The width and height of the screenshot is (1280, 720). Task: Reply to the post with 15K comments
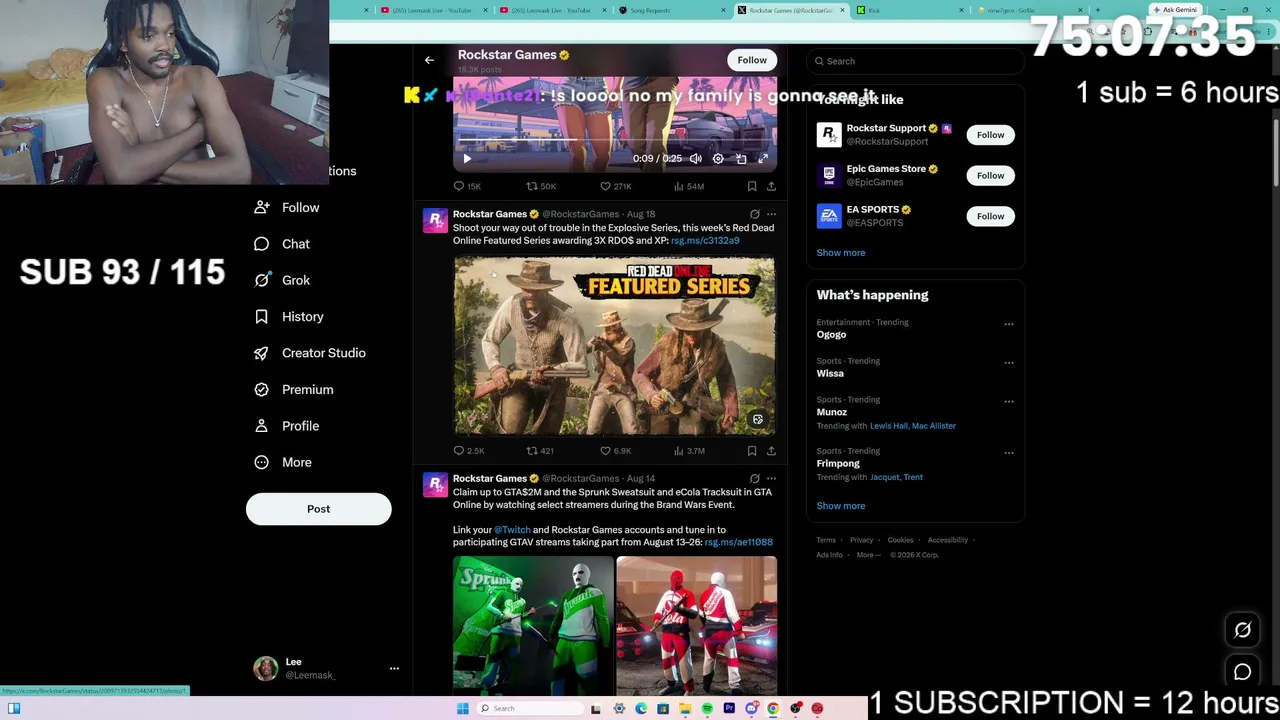(x=467, y=186)
